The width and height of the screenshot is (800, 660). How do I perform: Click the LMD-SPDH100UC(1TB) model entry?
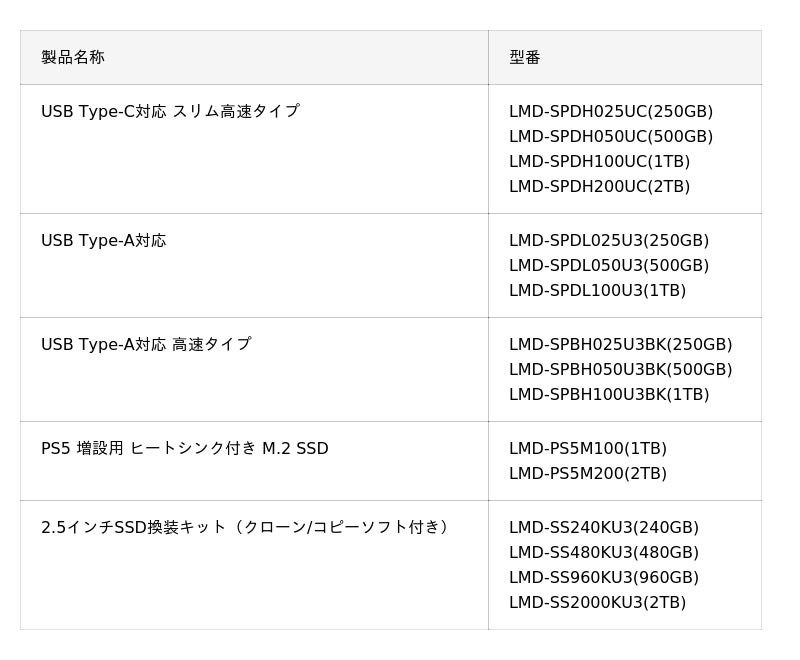click(599, 161)
